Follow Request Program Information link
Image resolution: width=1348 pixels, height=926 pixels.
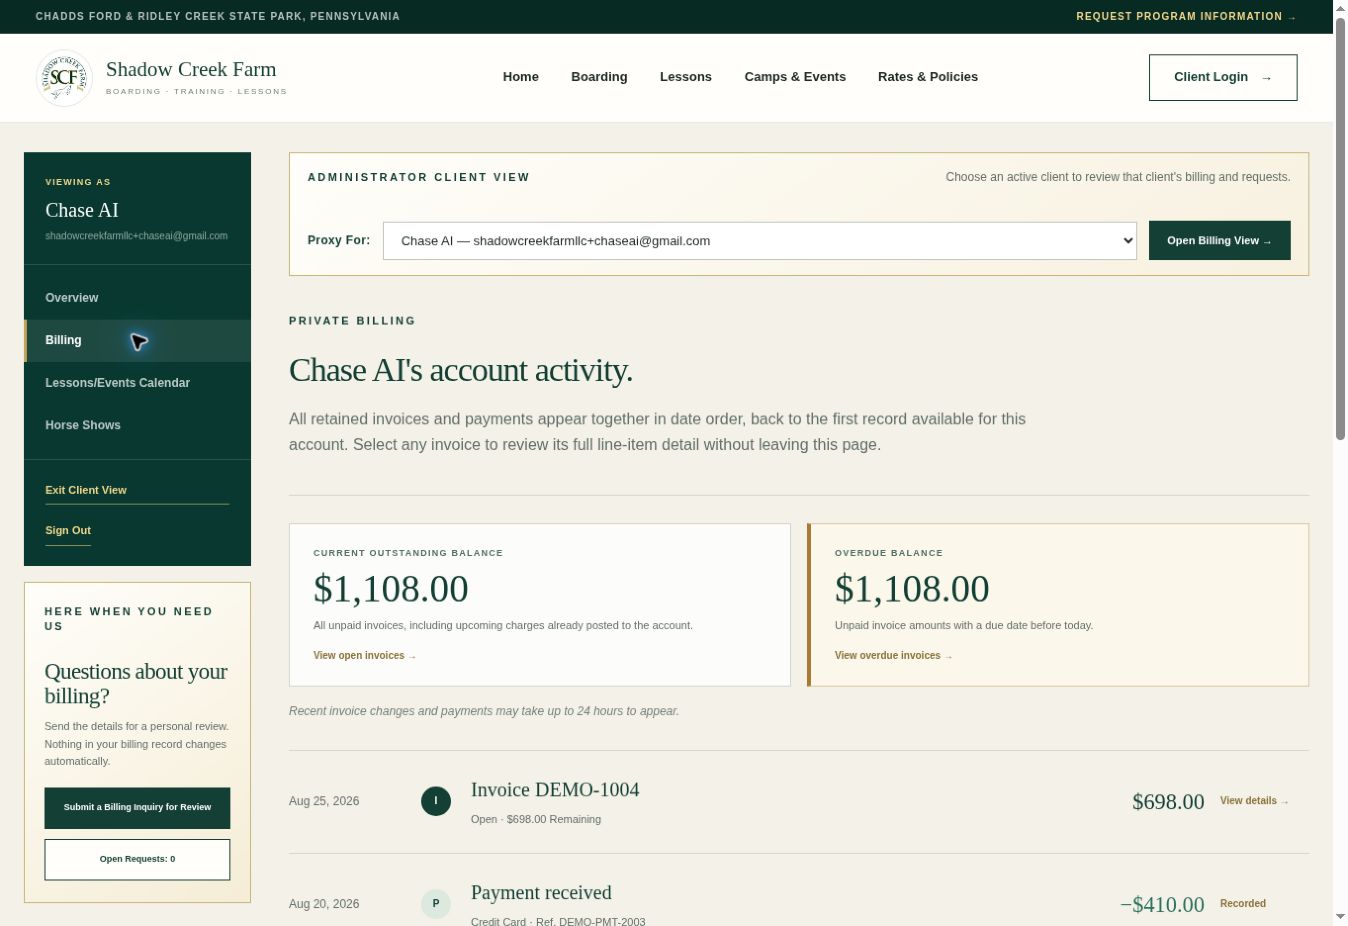1186,17
